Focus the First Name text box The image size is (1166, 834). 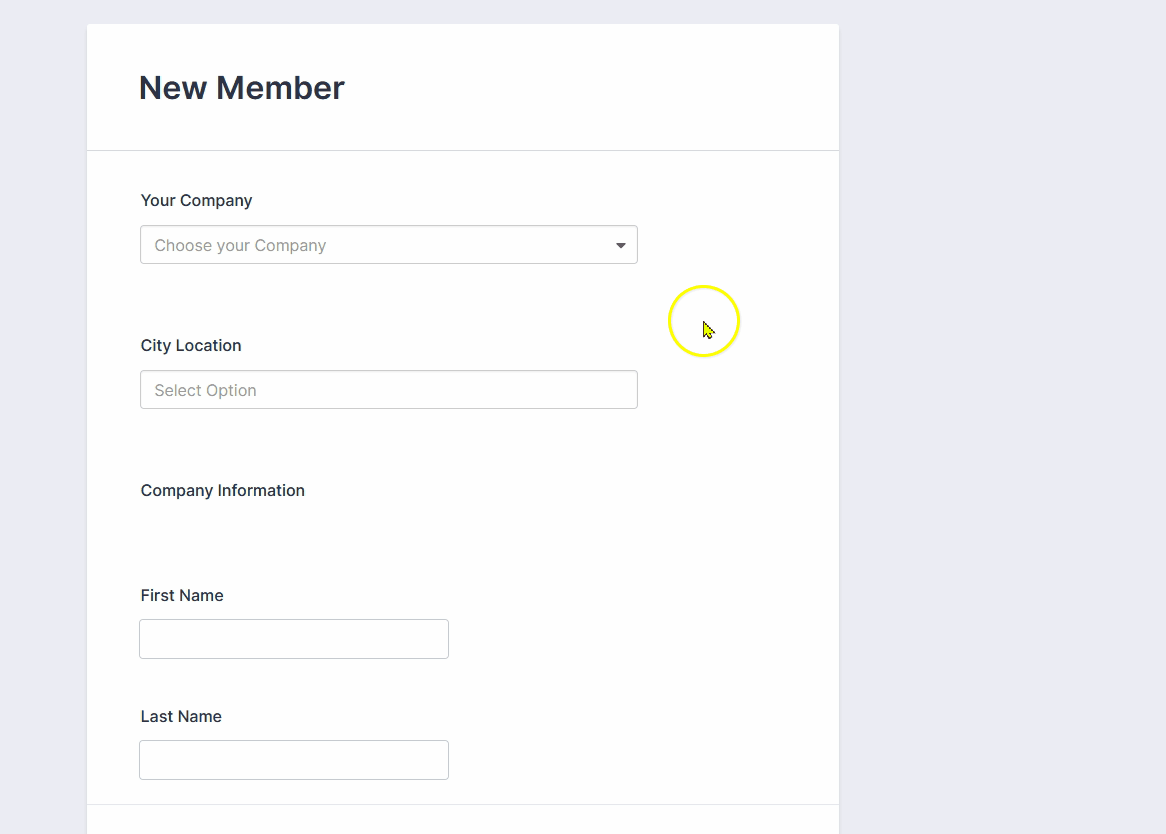293,639
